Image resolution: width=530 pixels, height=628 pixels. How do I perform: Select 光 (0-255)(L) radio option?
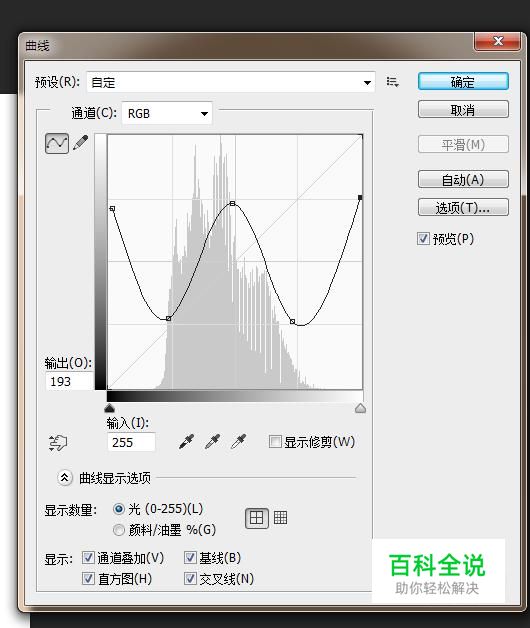(x=119, y=509)
